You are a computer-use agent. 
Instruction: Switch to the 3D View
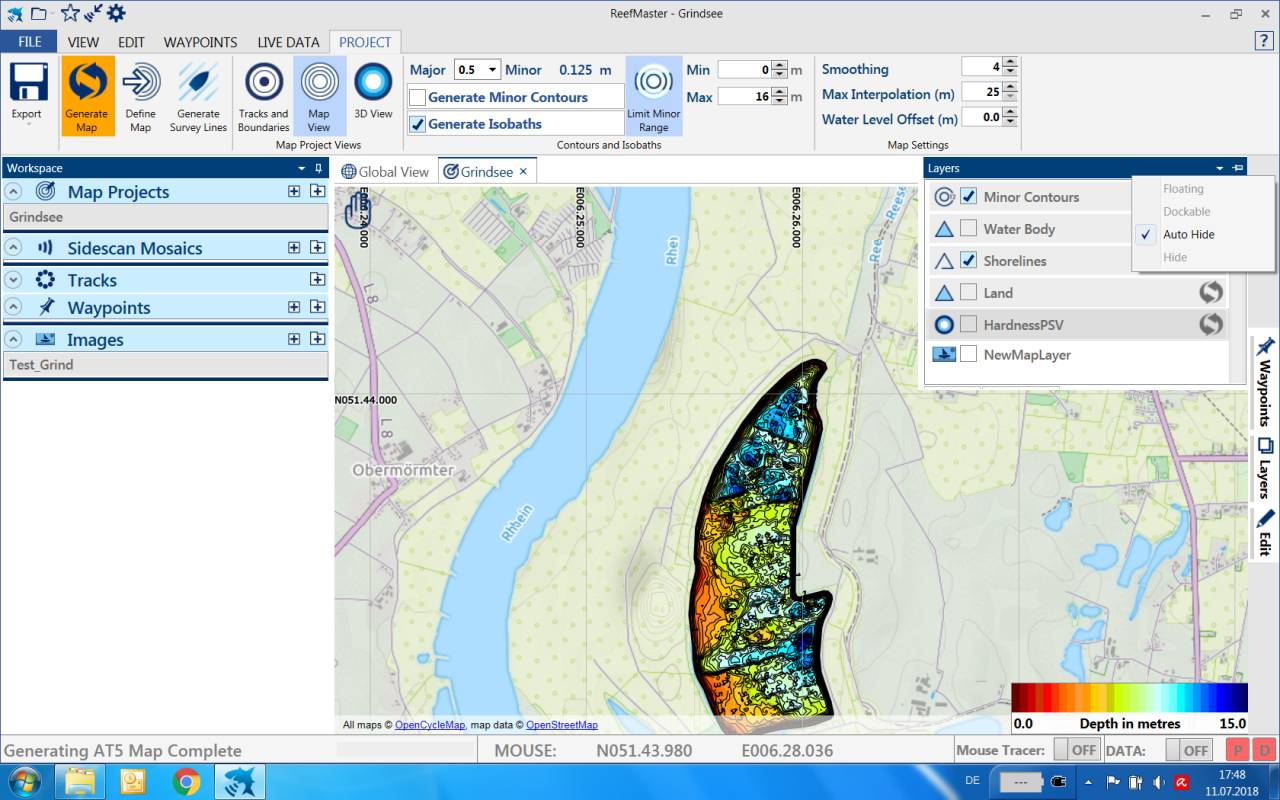click(x=373, y=82)
